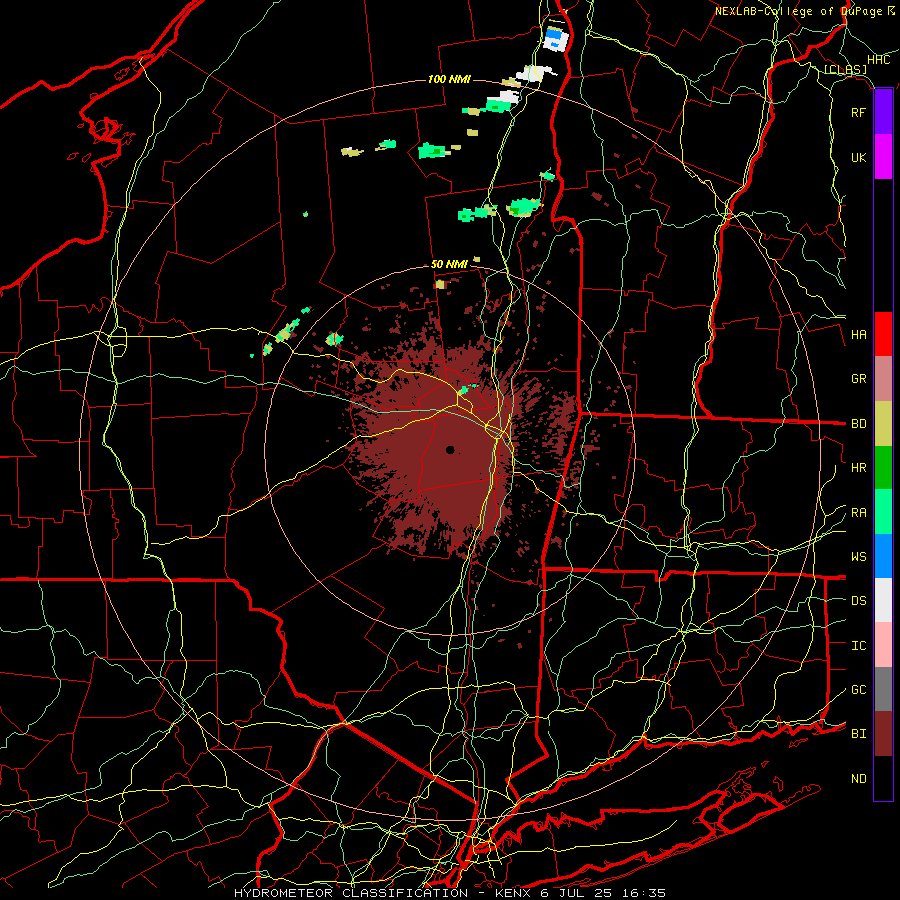Click the GR legend label

(858, 379)
